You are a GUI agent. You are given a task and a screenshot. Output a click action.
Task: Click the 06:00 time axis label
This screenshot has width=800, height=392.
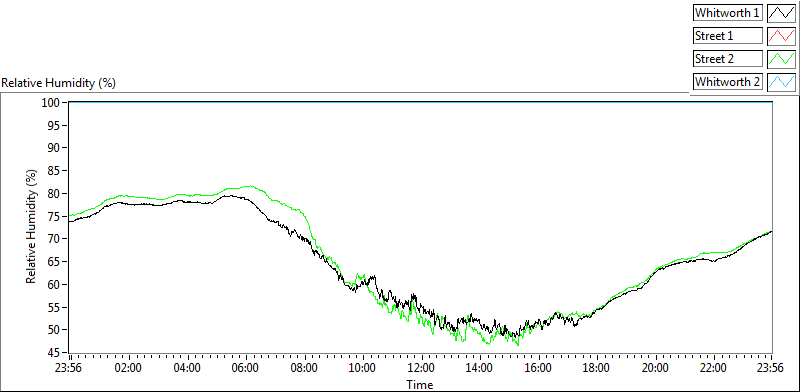tap(245, 368)
